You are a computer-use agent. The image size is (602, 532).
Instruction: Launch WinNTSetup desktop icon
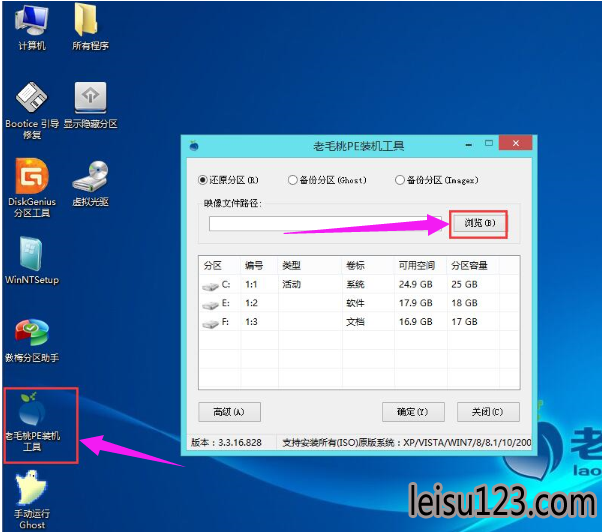(32, 261)
